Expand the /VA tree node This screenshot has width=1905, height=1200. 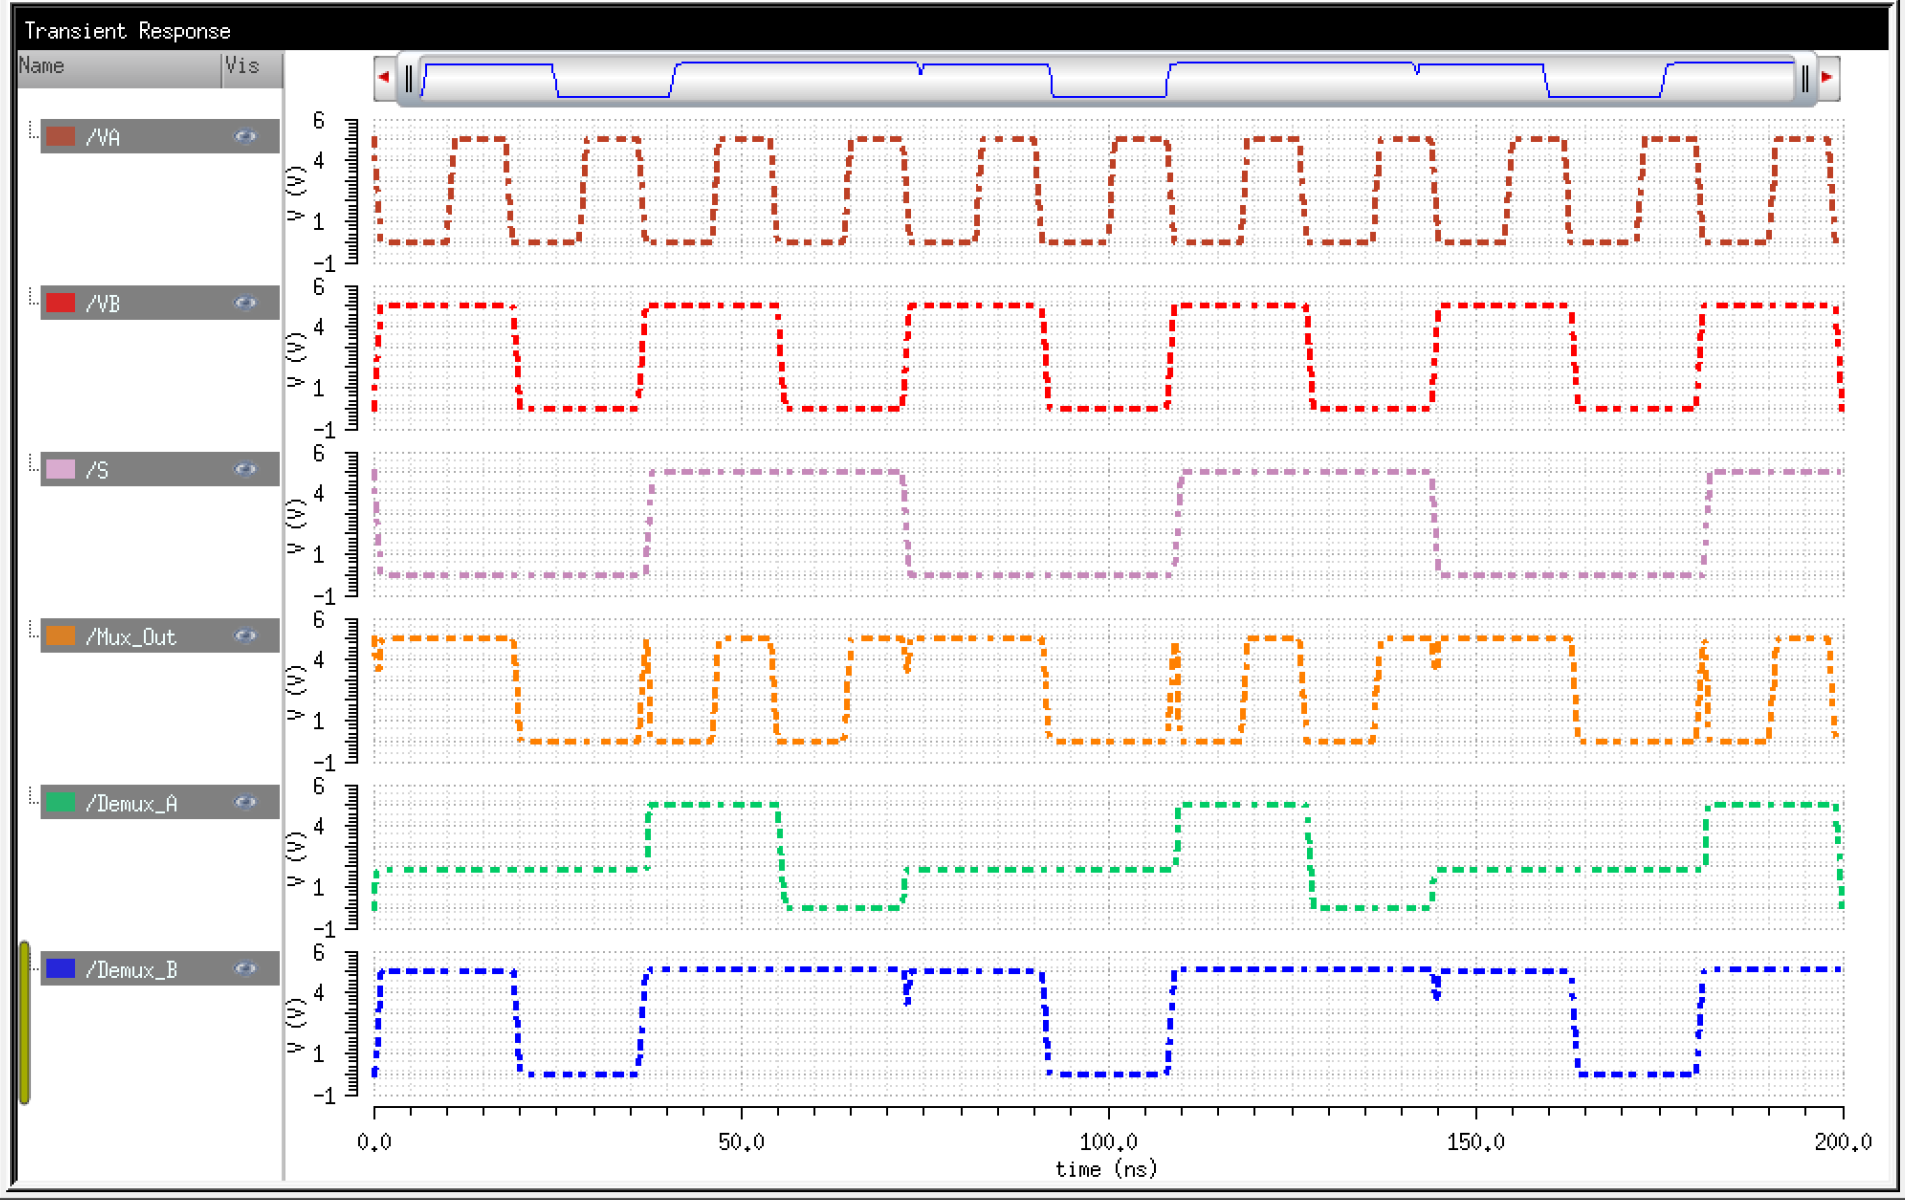pos(32,130)
